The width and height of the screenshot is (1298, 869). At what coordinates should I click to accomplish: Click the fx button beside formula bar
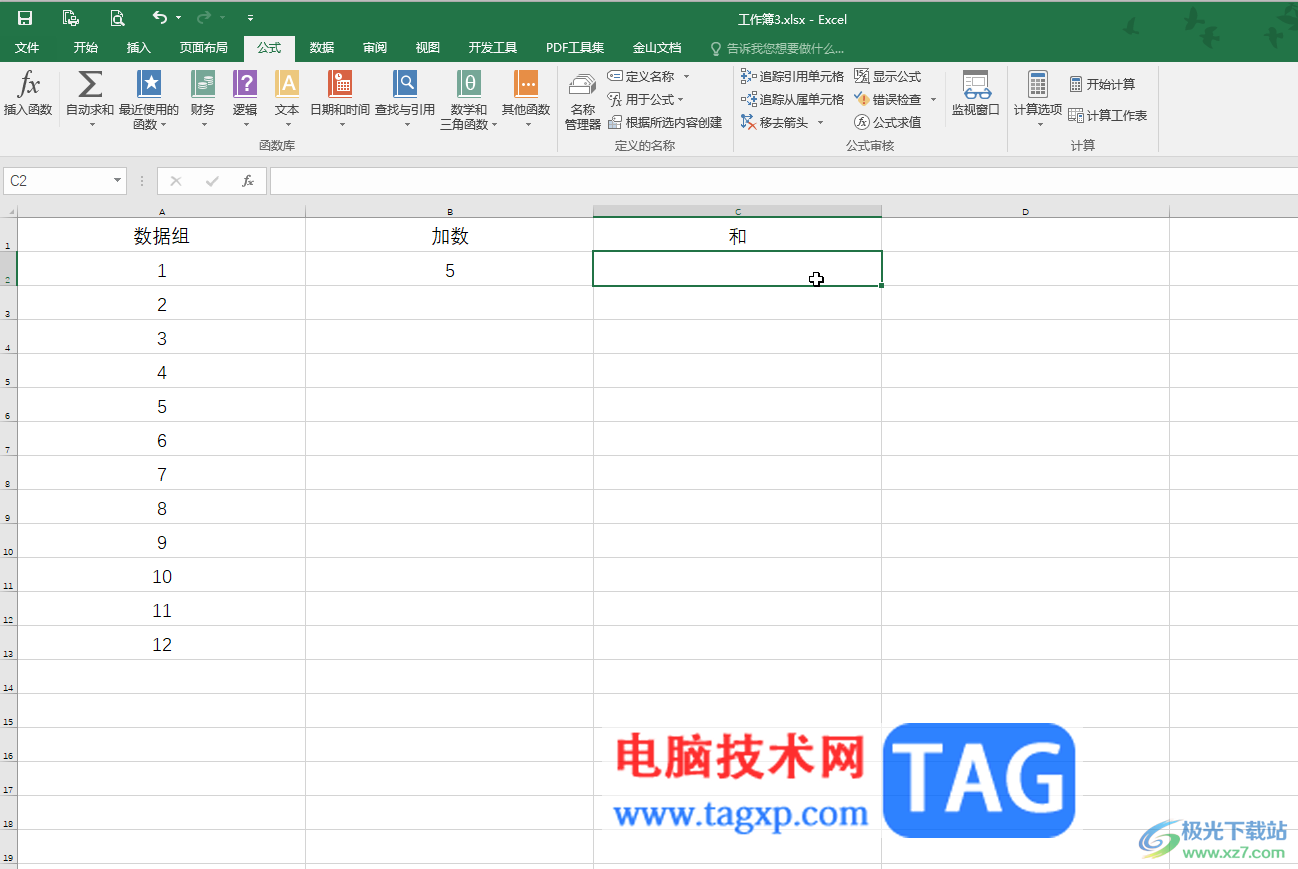(248, 181)
